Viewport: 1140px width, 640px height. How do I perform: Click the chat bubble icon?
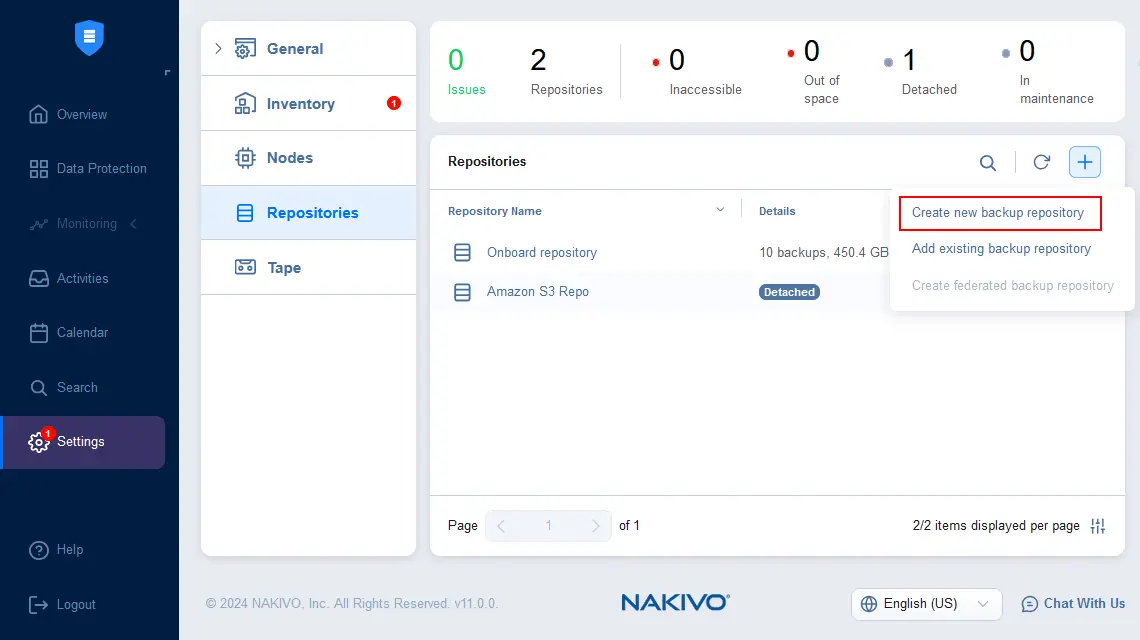coord(1029,604)
